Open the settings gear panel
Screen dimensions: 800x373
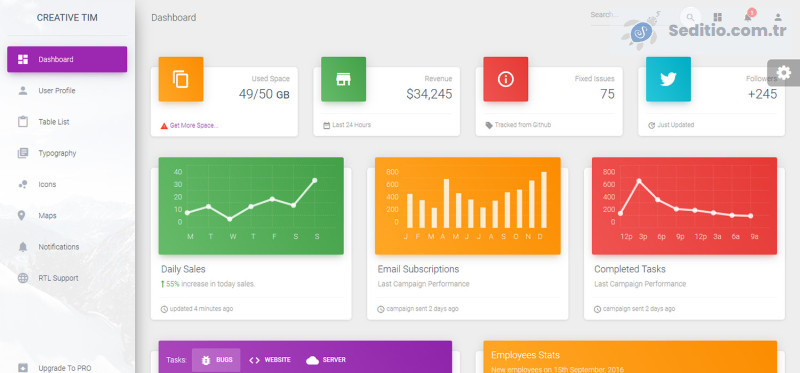point(784,73)
